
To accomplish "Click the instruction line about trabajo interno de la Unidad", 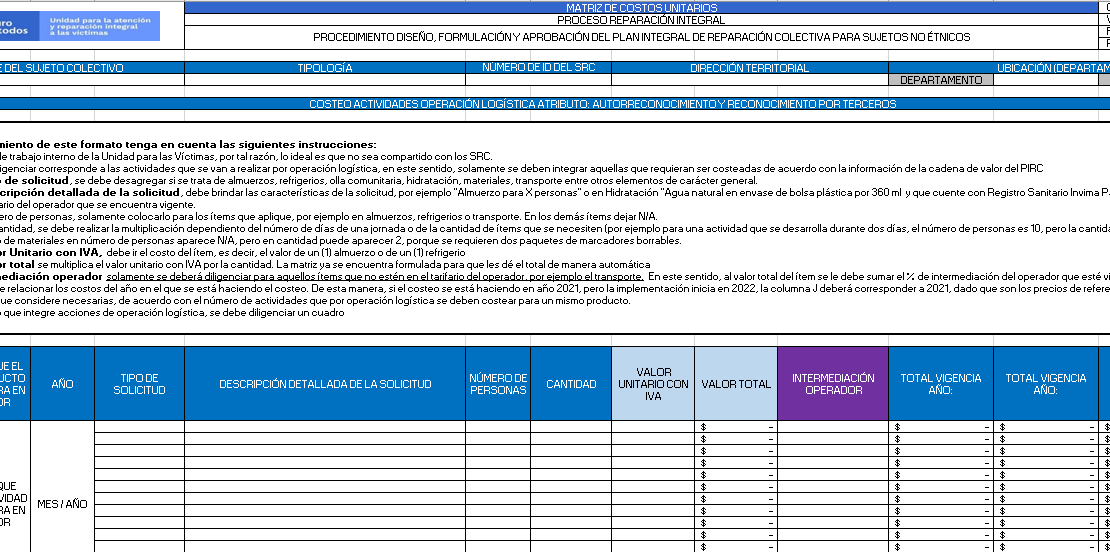I will [x=246, y=156].
